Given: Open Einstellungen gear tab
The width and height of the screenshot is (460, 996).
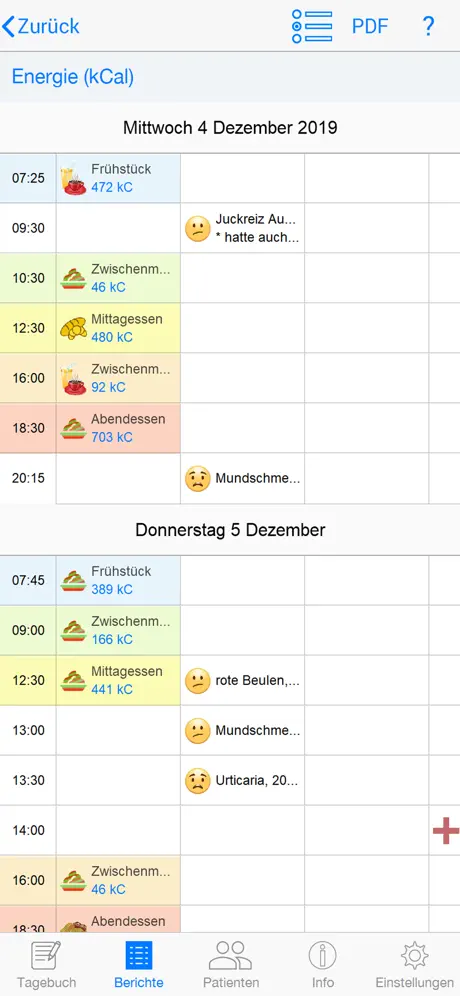Looking at the screenshot, I should click(414, 964).
